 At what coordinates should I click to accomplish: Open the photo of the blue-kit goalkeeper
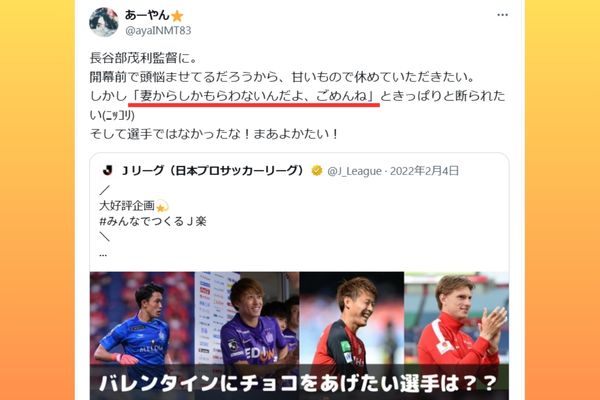[142, 318]
